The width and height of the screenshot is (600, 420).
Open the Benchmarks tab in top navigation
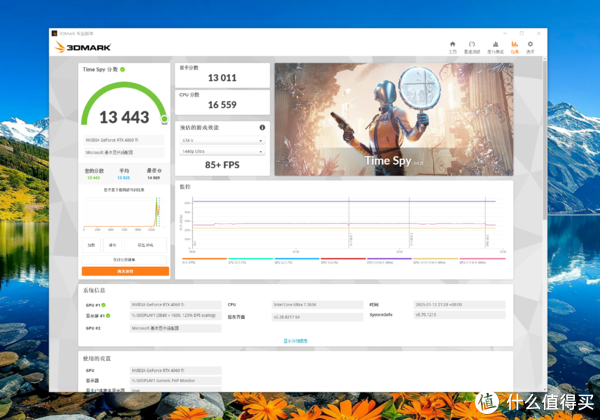pyautogui.click(x=473, y=46)
